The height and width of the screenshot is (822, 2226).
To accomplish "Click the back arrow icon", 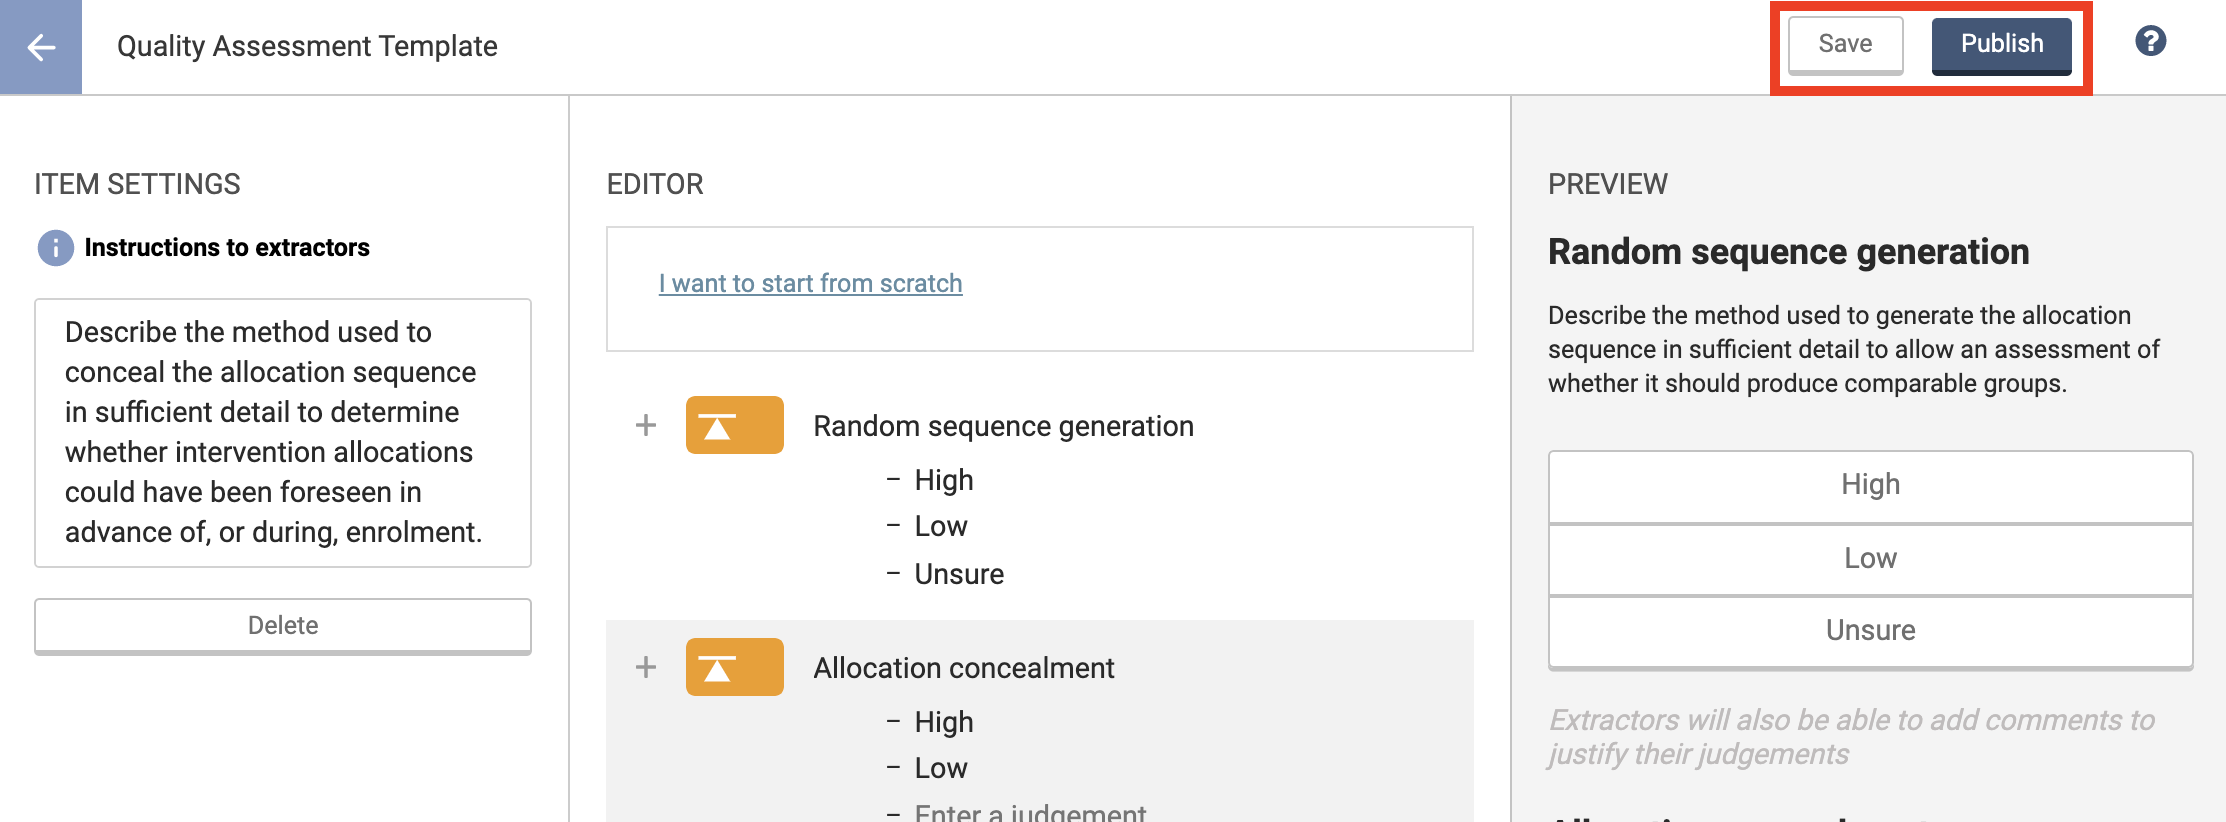I will coord(41,47).
